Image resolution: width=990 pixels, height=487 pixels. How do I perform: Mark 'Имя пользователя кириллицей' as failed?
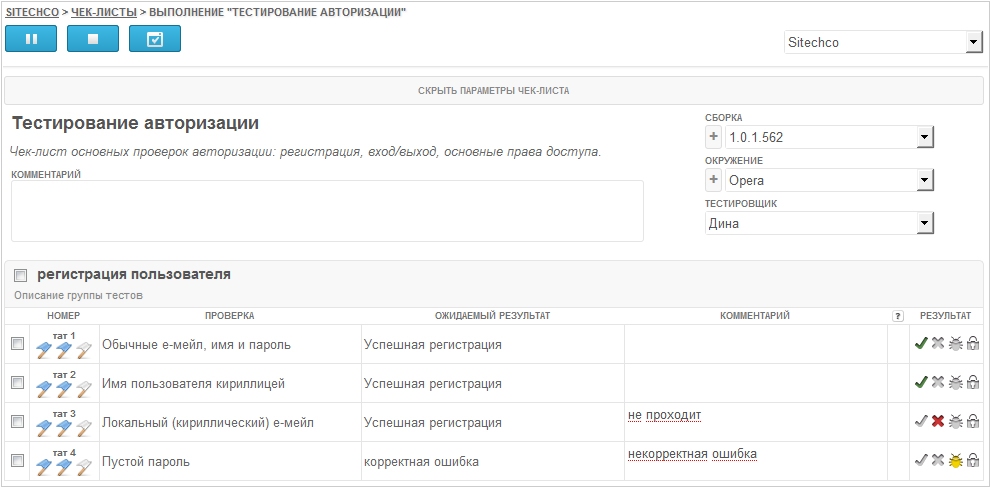tap(938, 382)
